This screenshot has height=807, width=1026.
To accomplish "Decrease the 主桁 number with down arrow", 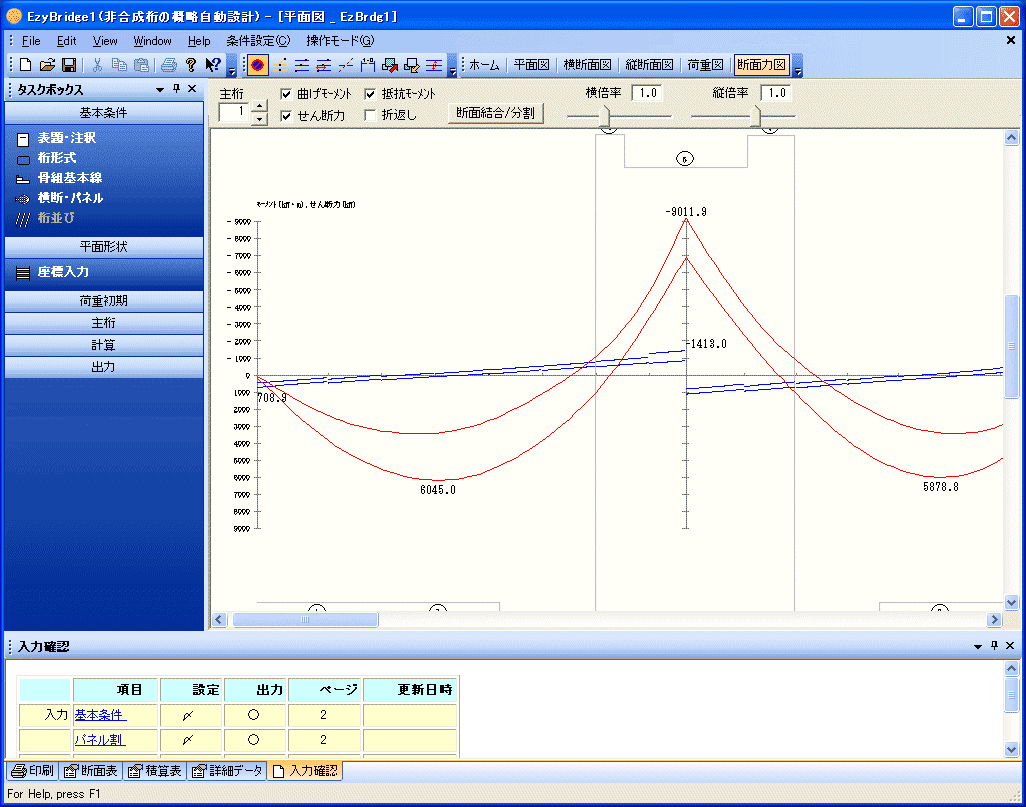I will click(x=260, y=118).
